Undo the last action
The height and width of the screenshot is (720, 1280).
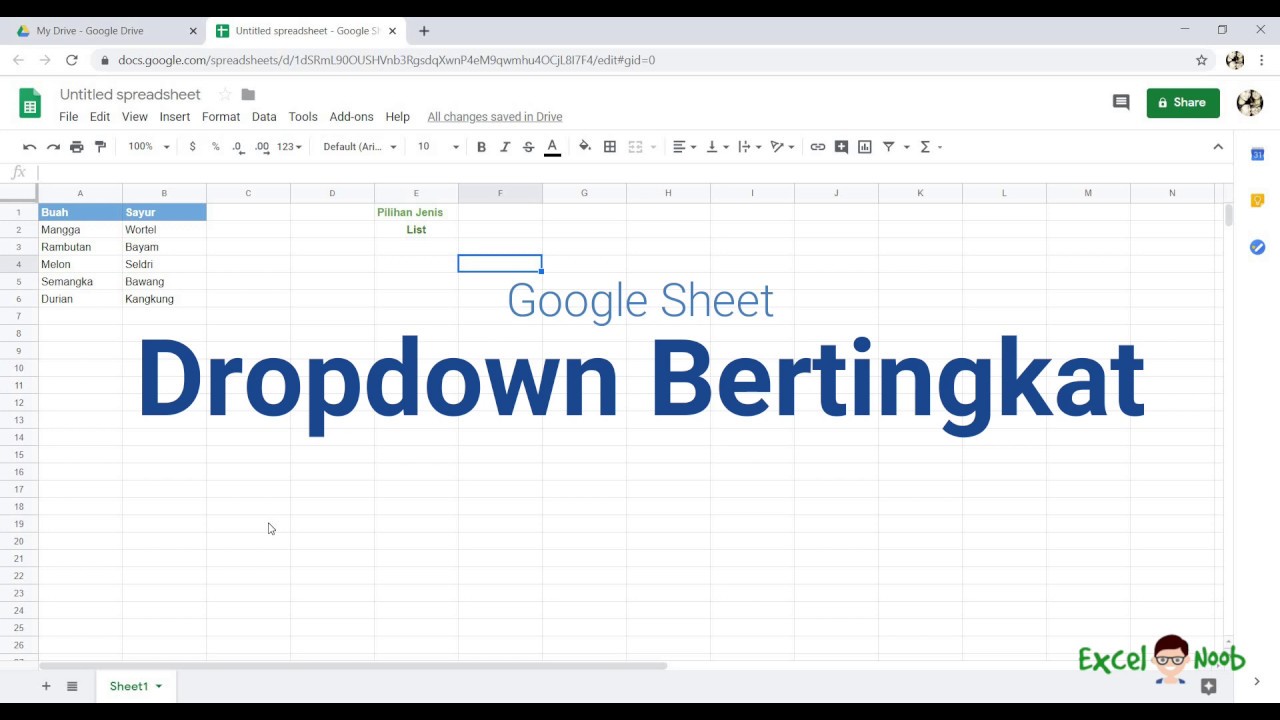click(x=30, y=147)
